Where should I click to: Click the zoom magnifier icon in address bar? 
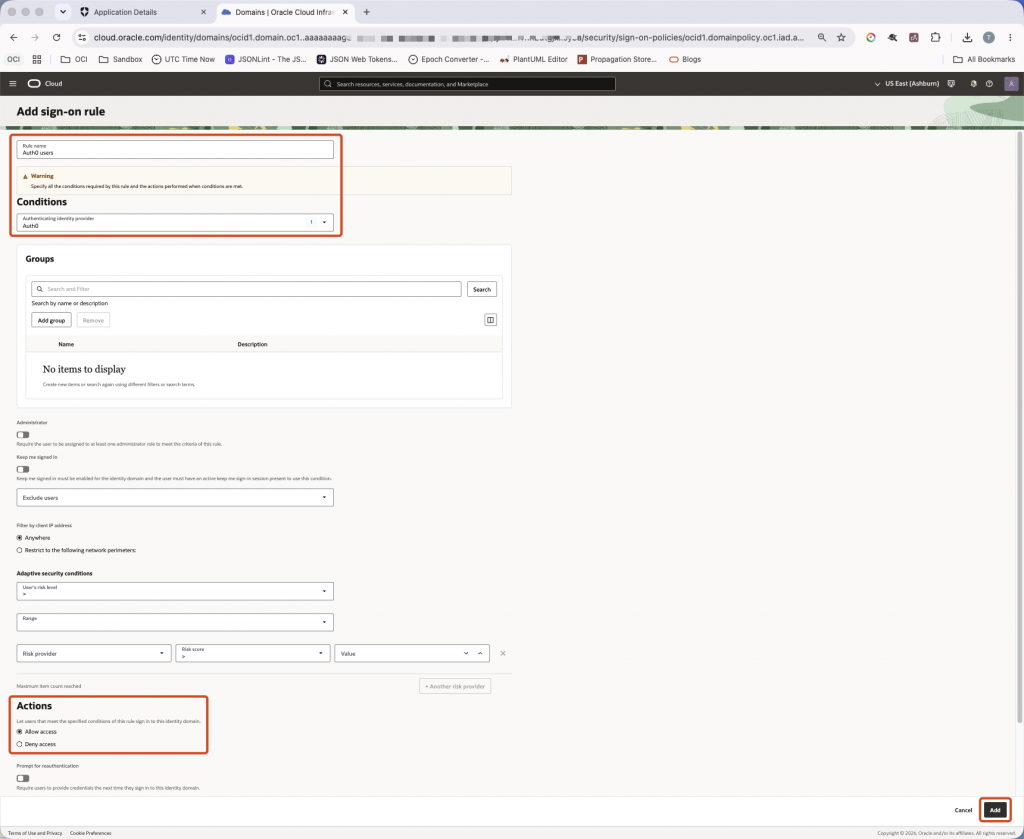coord(822,38)
